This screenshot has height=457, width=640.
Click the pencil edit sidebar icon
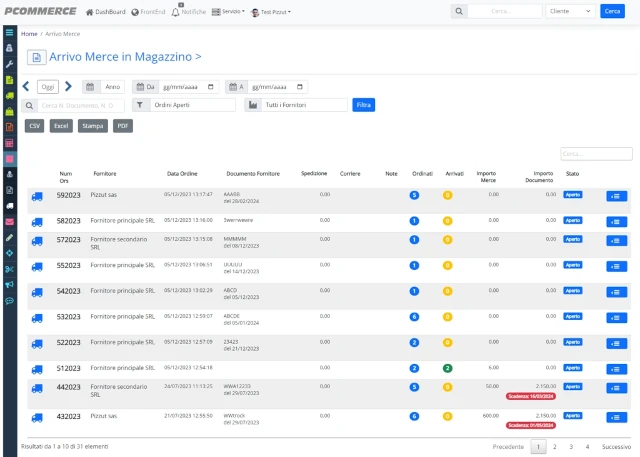pyautogui.click(x=9, y=237)
